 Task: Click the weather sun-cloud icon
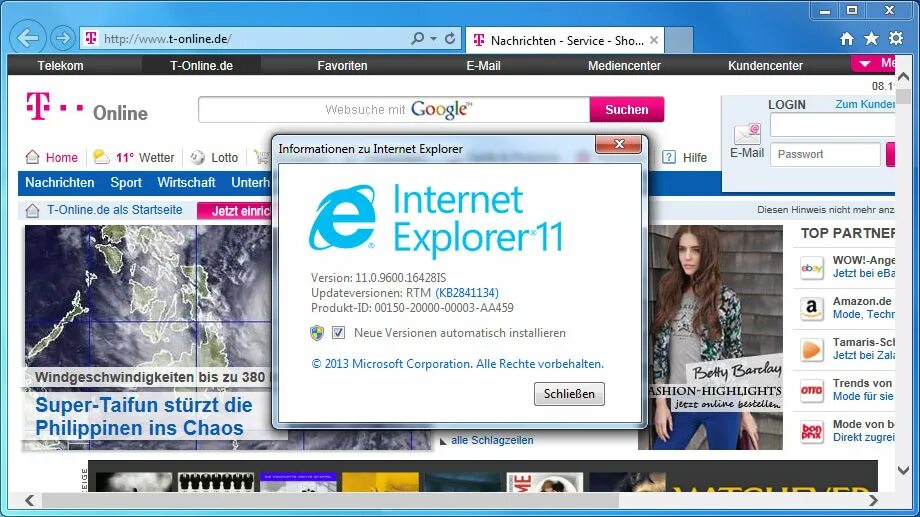pos(102,156)
